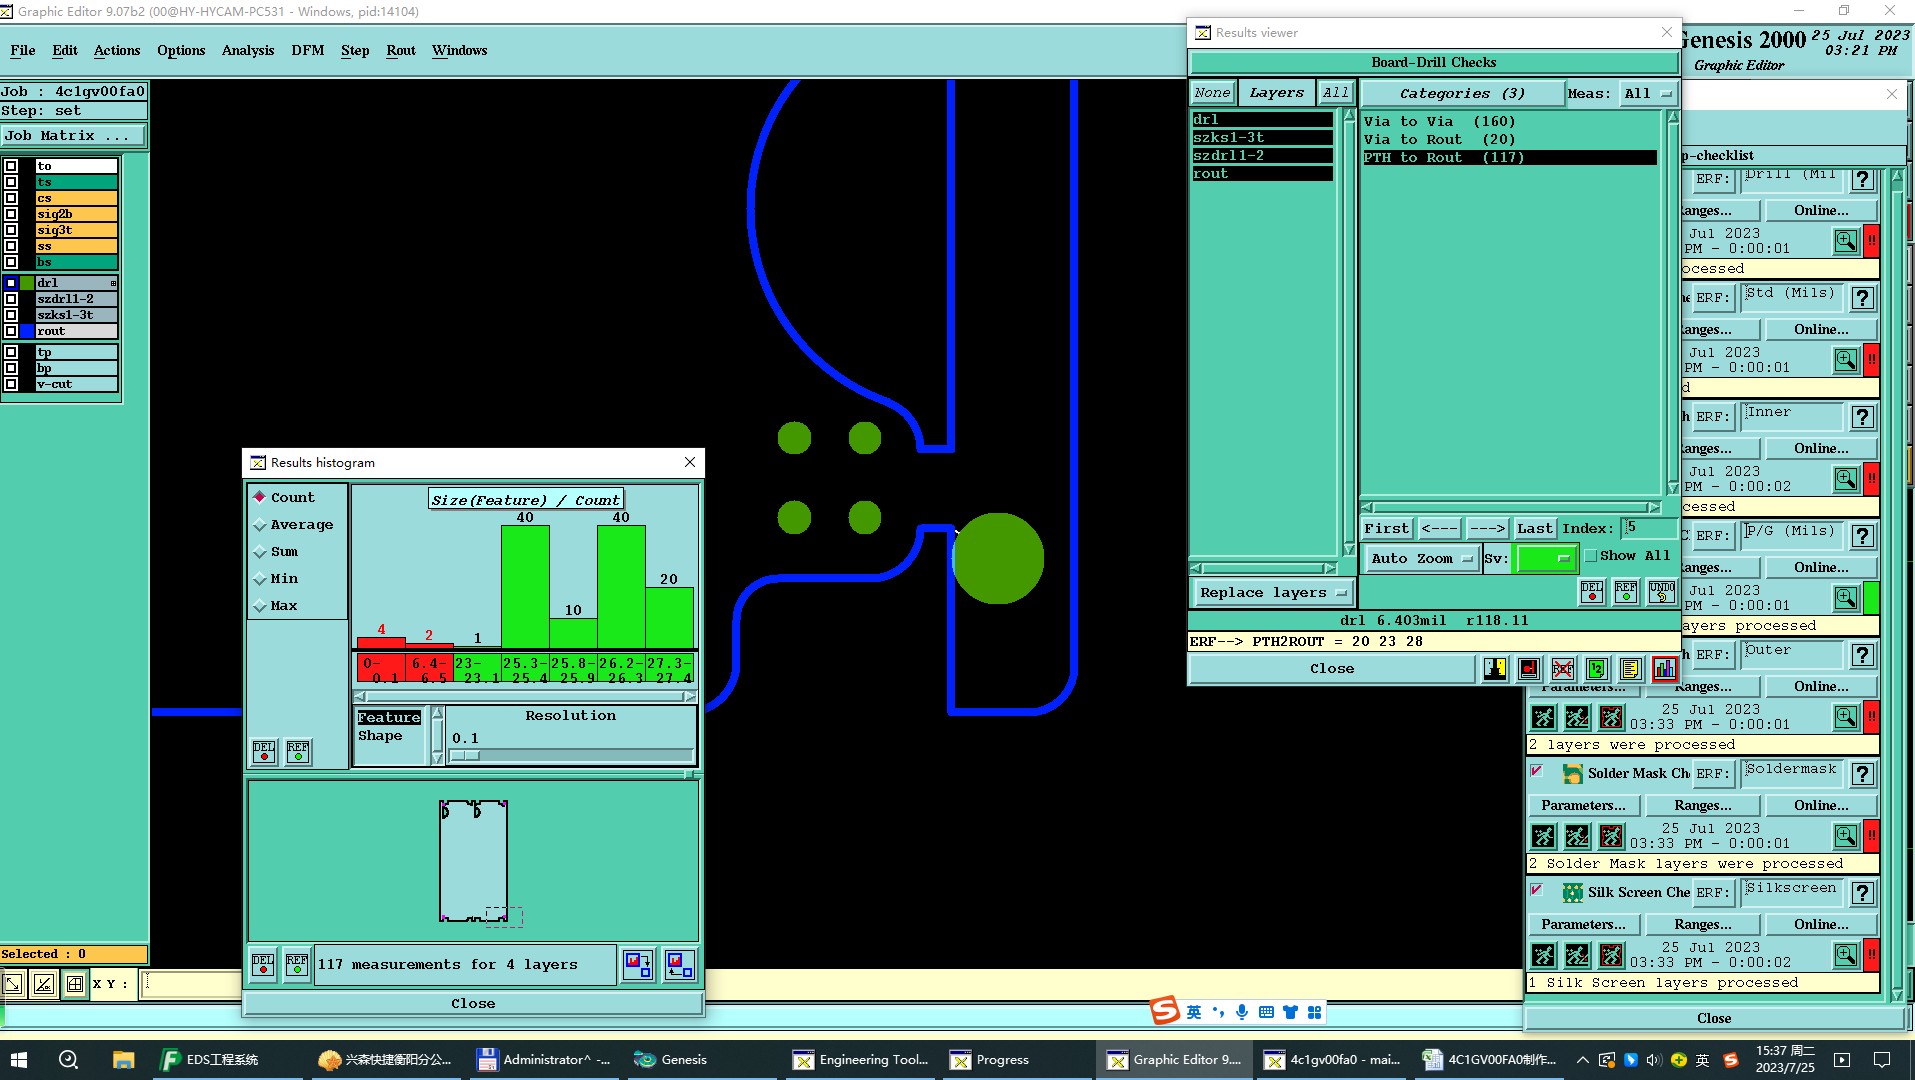
Task: Open results magnifier for Silk Screen check
Action: point(1846,955)
